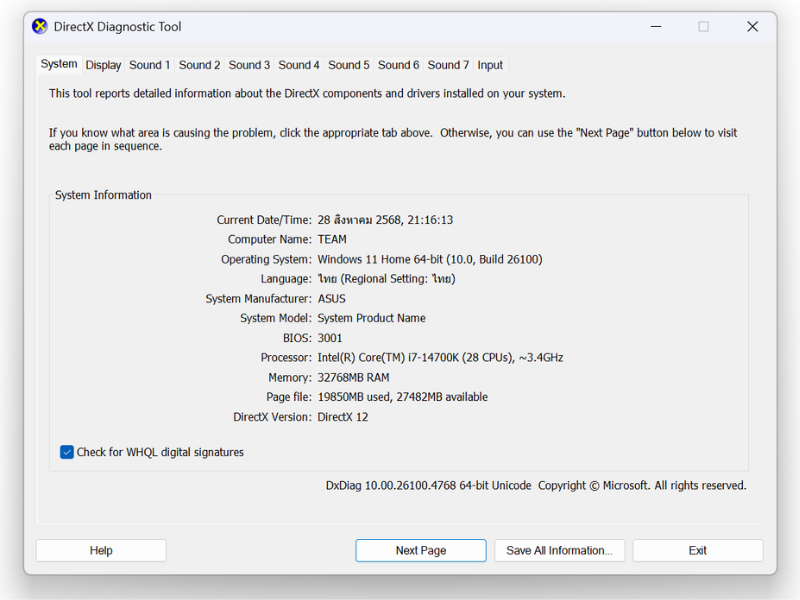Minimize the DirectX Diagnostic Tool window

(x=654, y=27)
